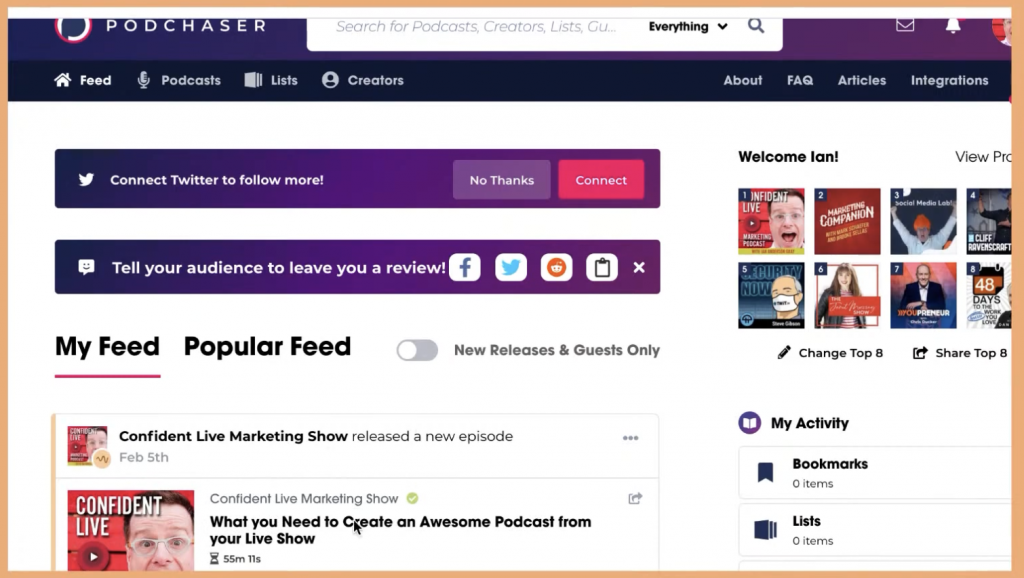Dismiss the review request banner
Image resolution: width=1024 pixels, height=578 pixels.
pos(639,267)
